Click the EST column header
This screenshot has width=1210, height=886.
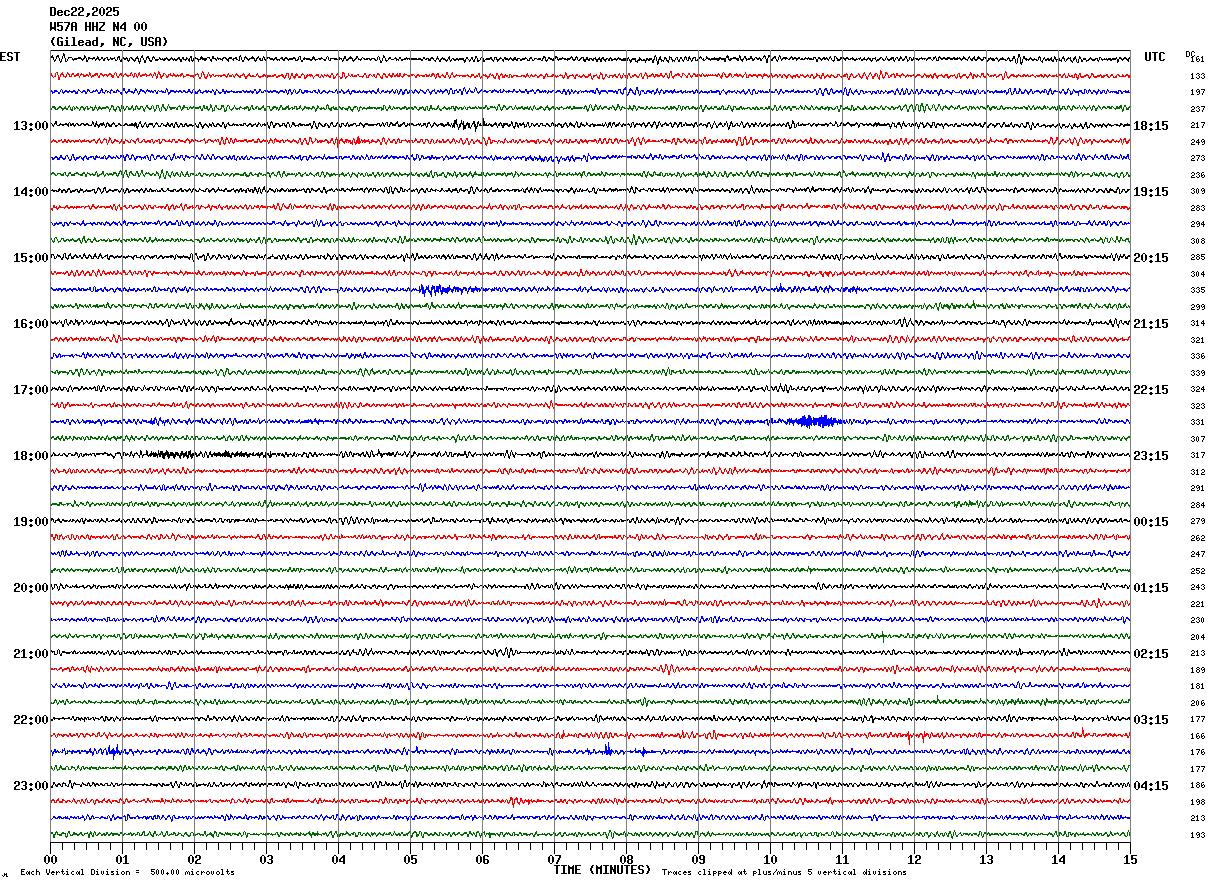pos(10,57)
